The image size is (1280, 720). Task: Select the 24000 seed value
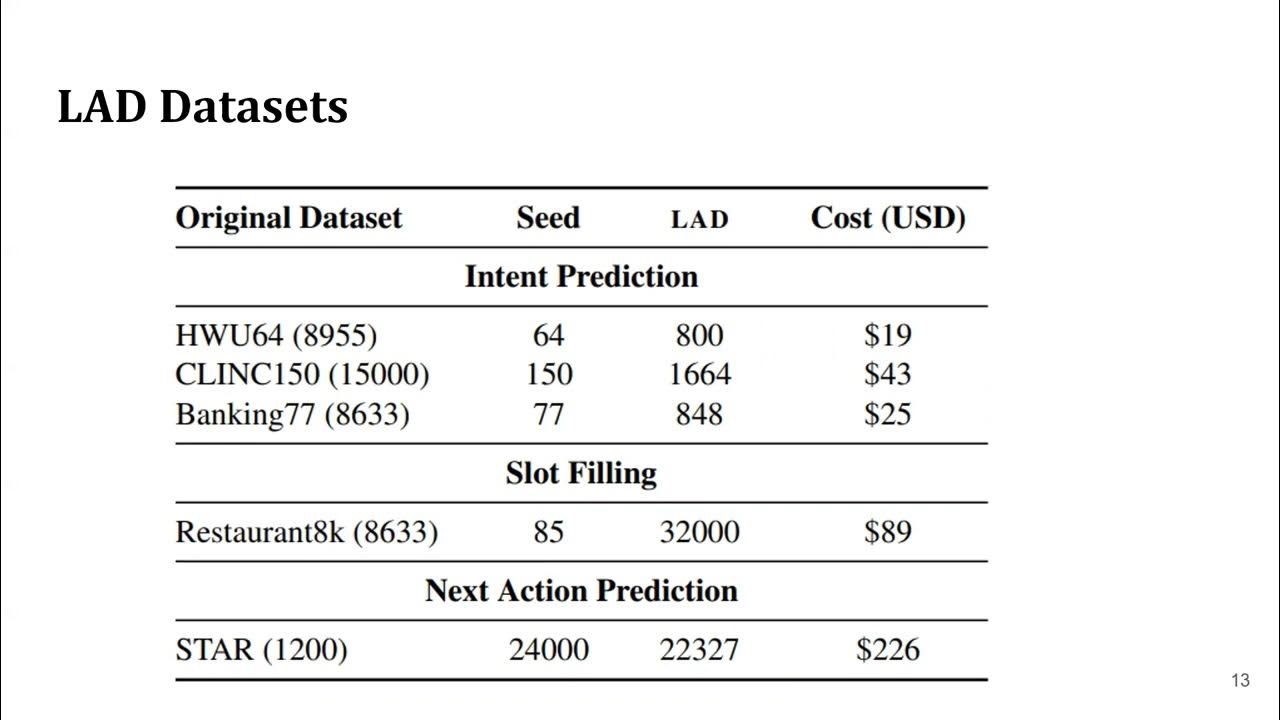coord(548,650)
